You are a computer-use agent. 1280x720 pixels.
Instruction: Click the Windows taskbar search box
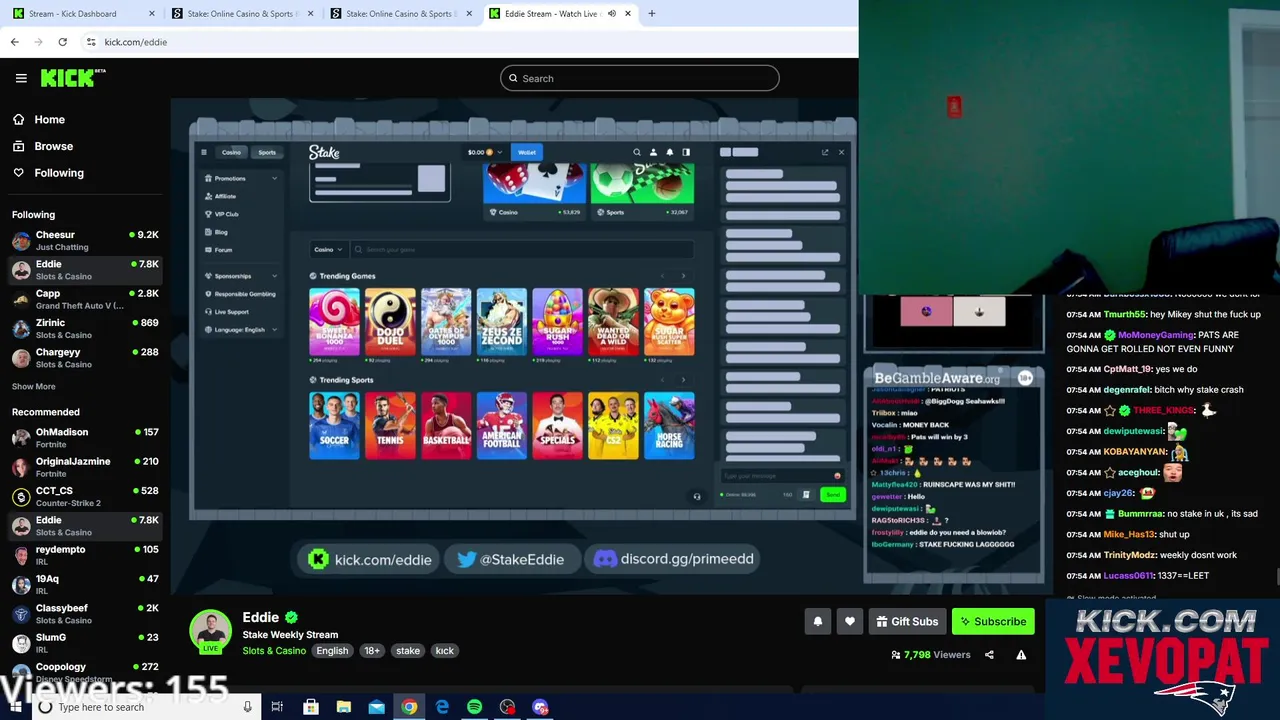145,707
